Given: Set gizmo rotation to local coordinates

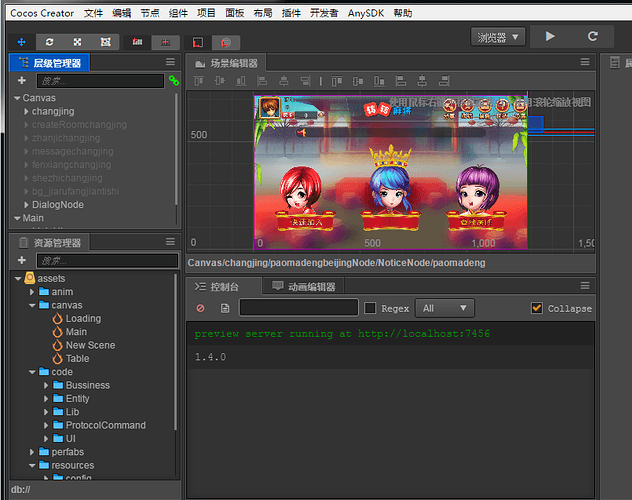Looking at the screenshot, I should click(198, 42).
